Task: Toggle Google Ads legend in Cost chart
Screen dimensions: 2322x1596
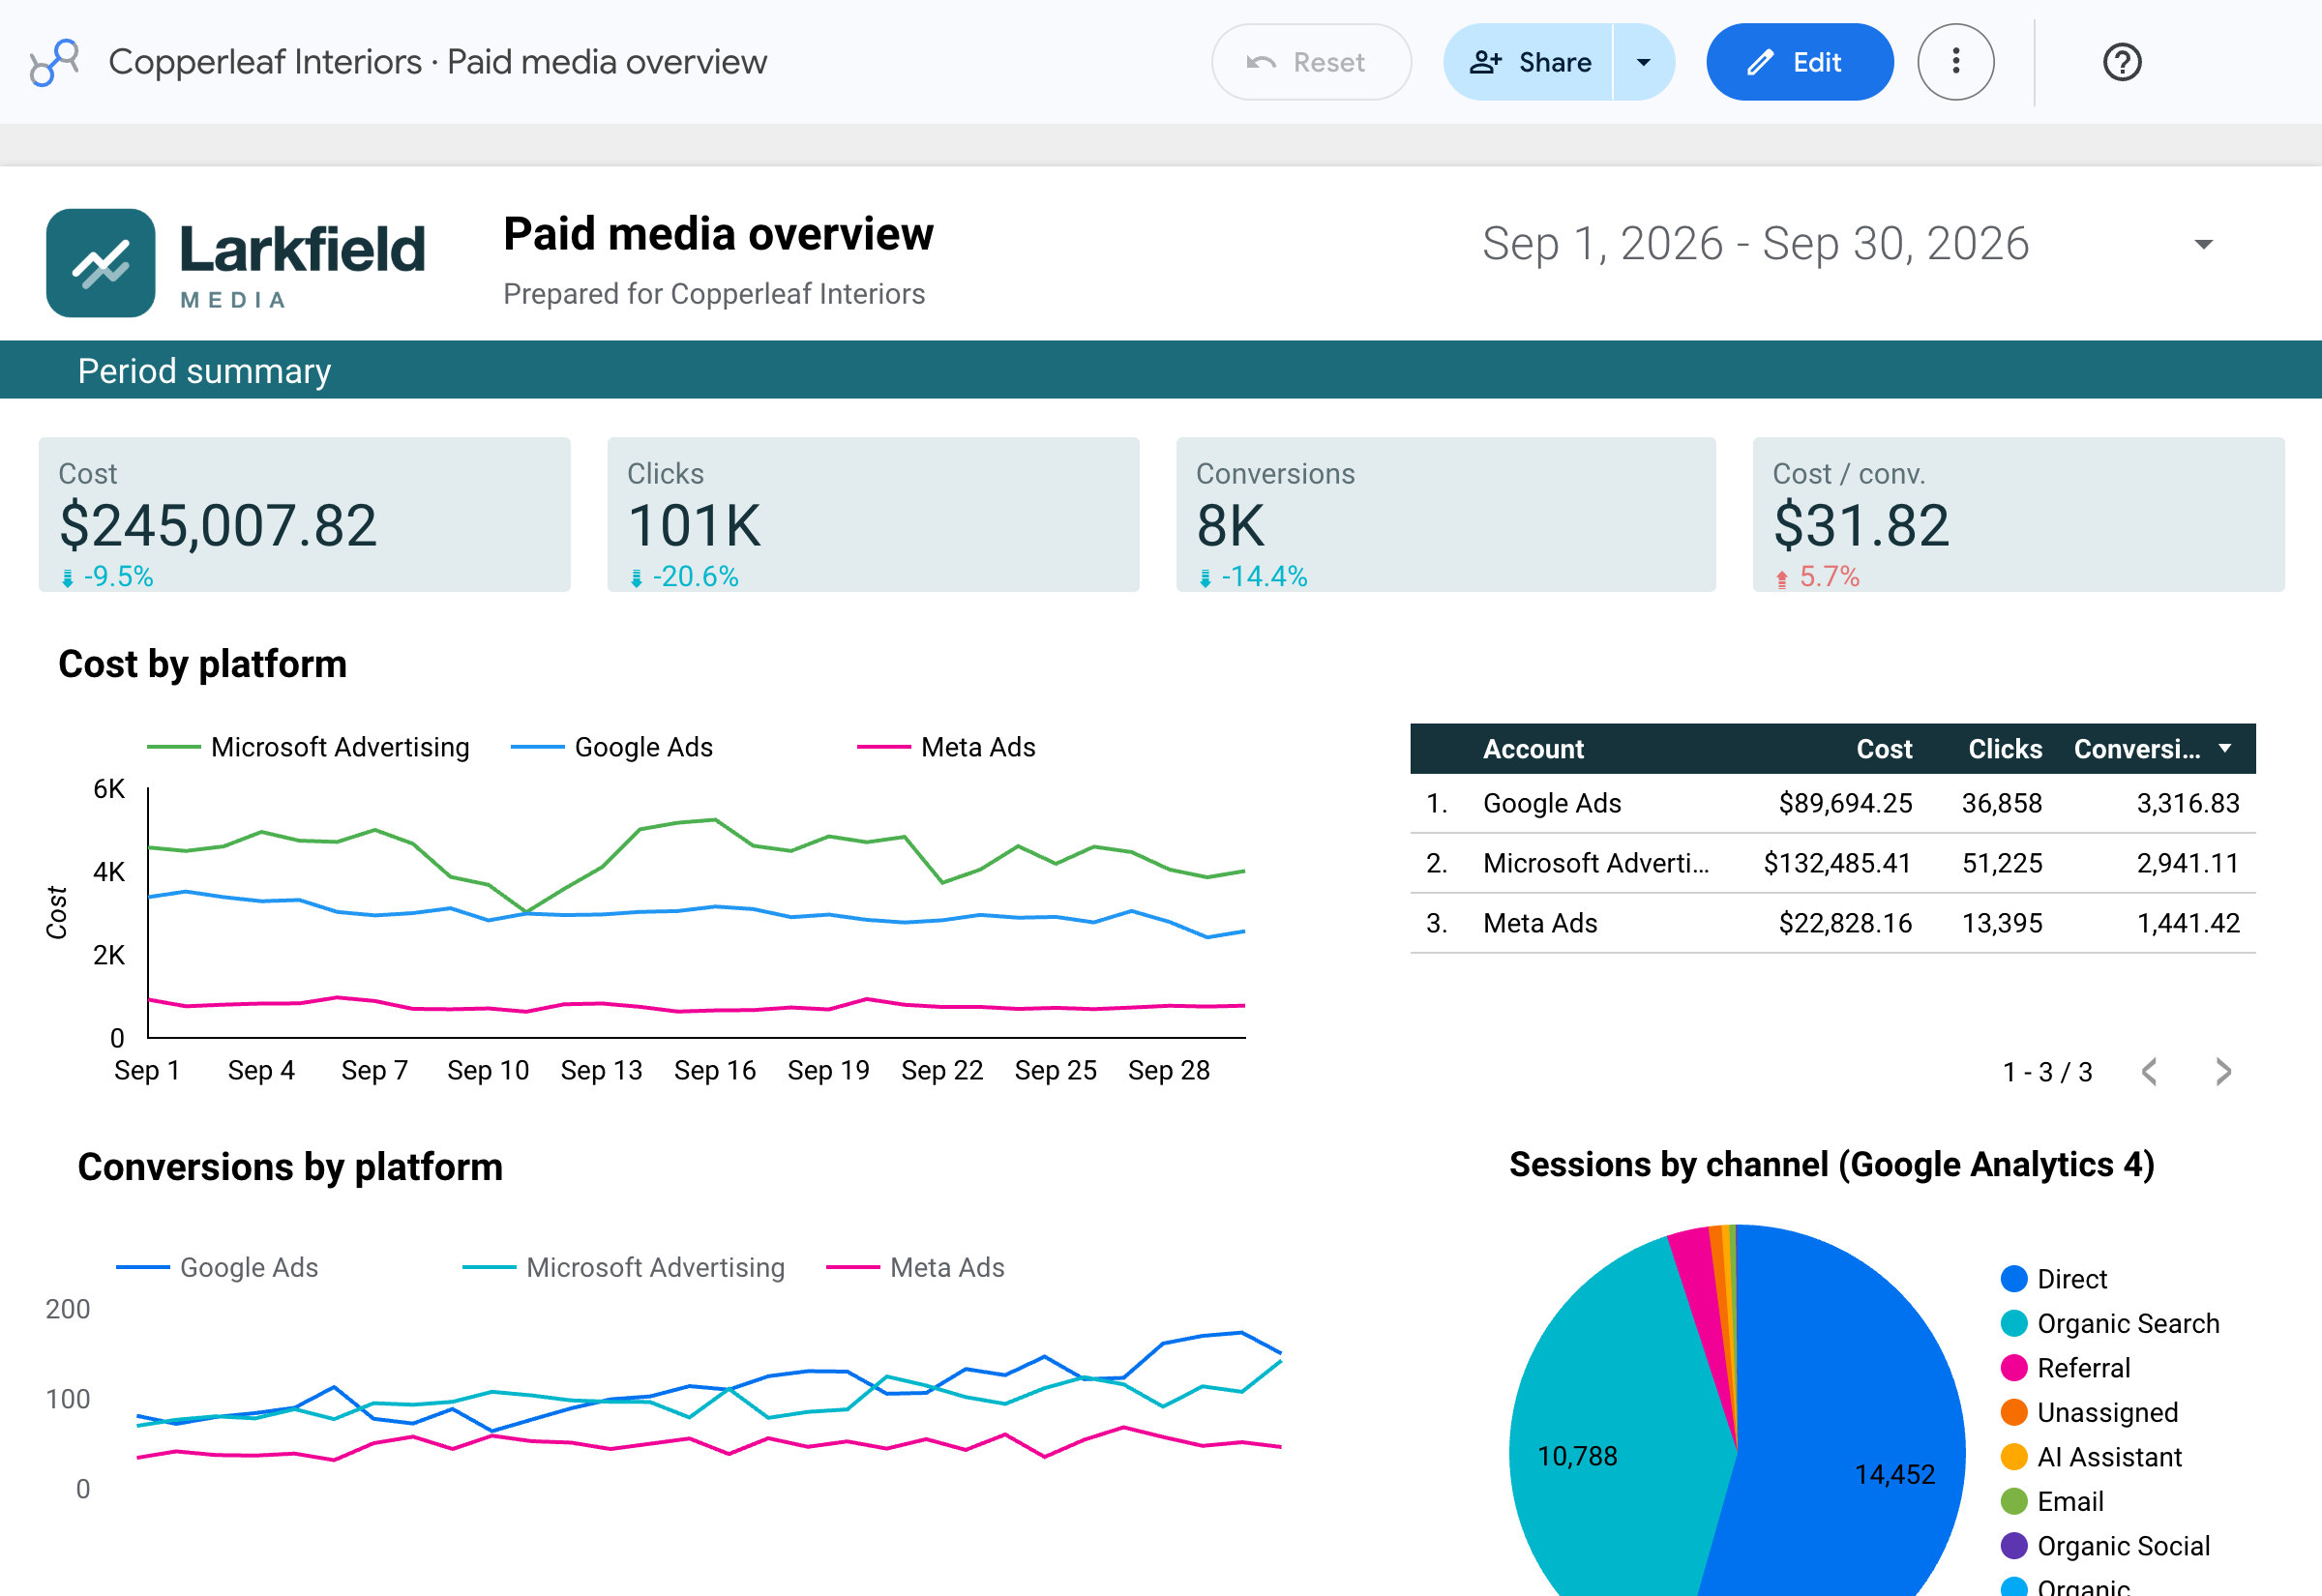Action: (x=612, y=747)
